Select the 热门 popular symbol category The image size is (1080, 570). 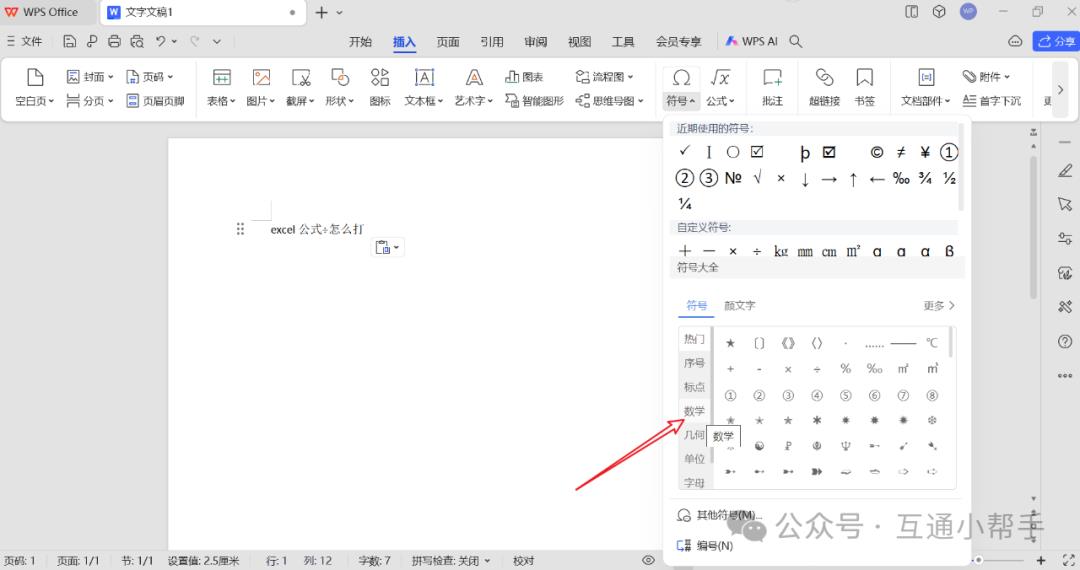694,338
